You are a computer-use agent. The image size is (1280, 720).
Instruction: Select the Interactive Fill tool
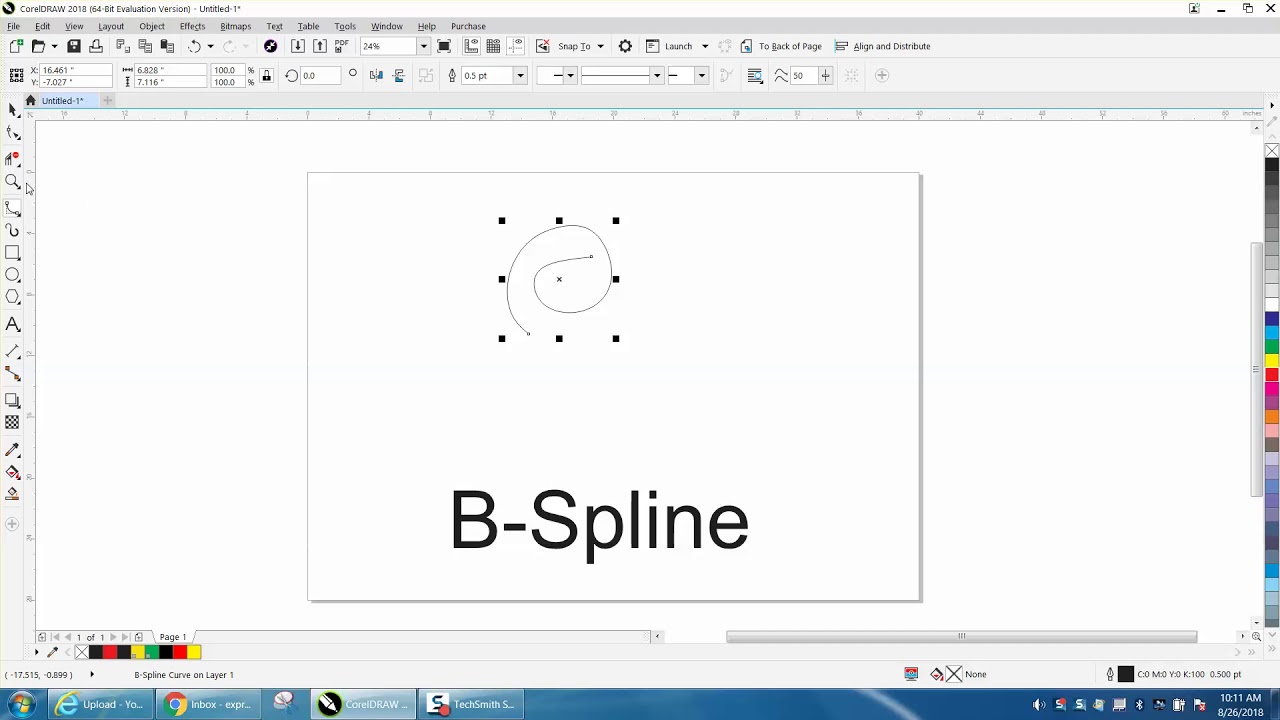click(13, 472)
